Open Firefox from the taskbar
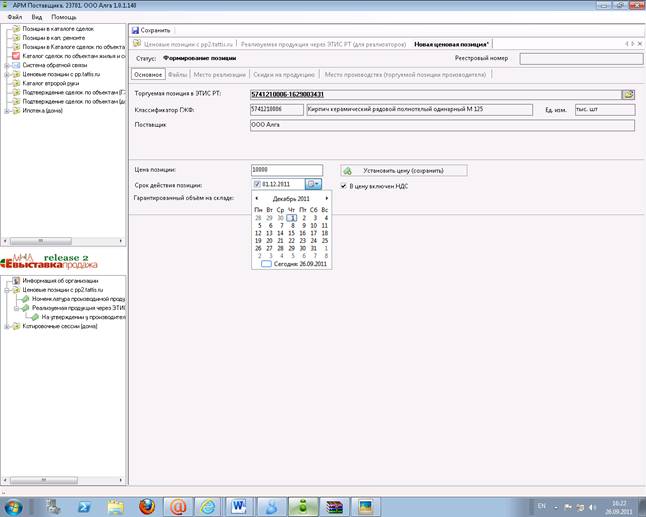646x517 pixels. [x=147, y=507]
